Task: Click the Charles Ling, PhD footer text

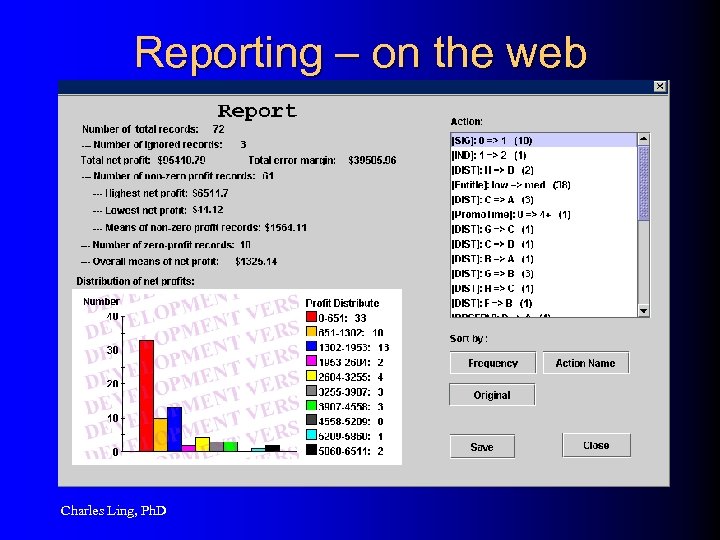Action: click(x=113, y=511)
